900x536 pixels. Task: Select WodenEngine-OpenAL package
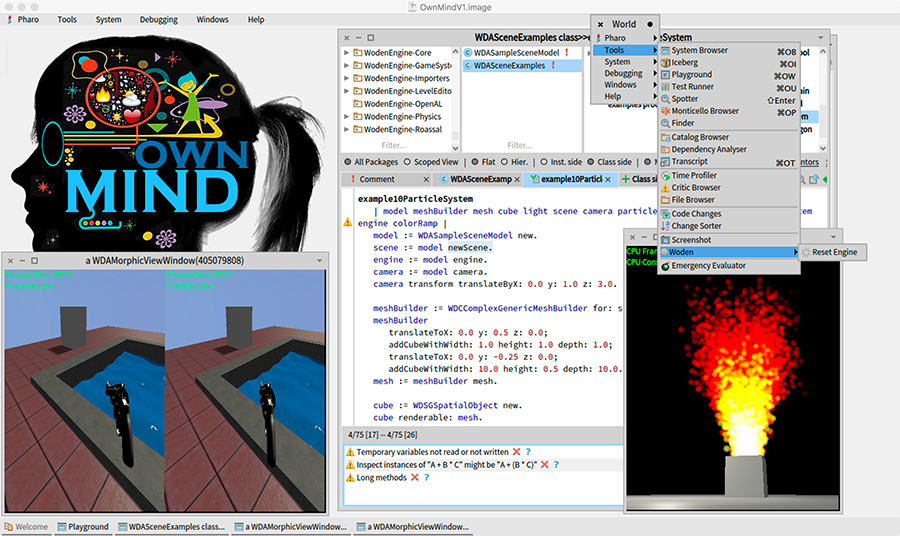(403, 104)
